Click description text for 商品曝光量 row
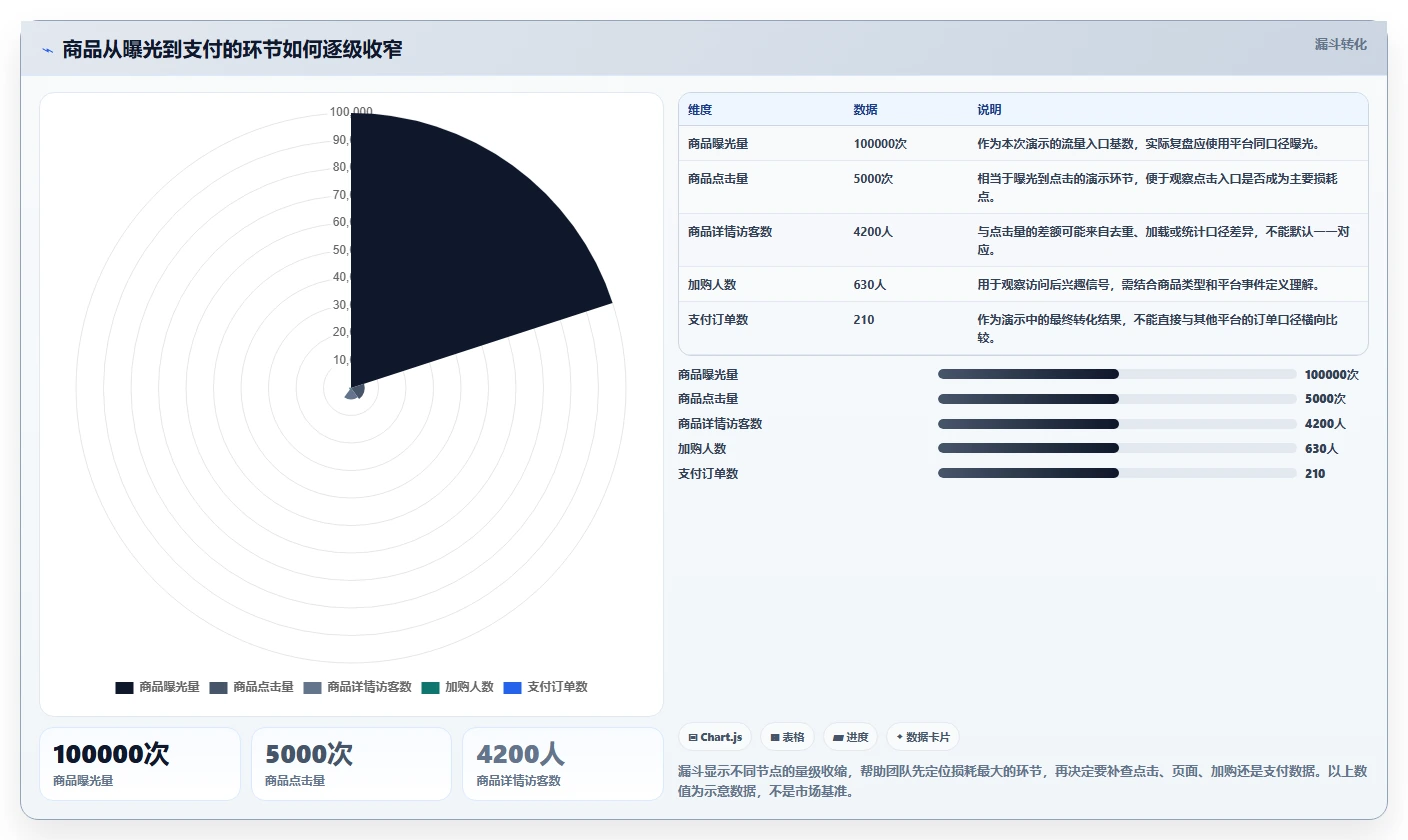1408x840 pixels. [x=1149, y=144]
